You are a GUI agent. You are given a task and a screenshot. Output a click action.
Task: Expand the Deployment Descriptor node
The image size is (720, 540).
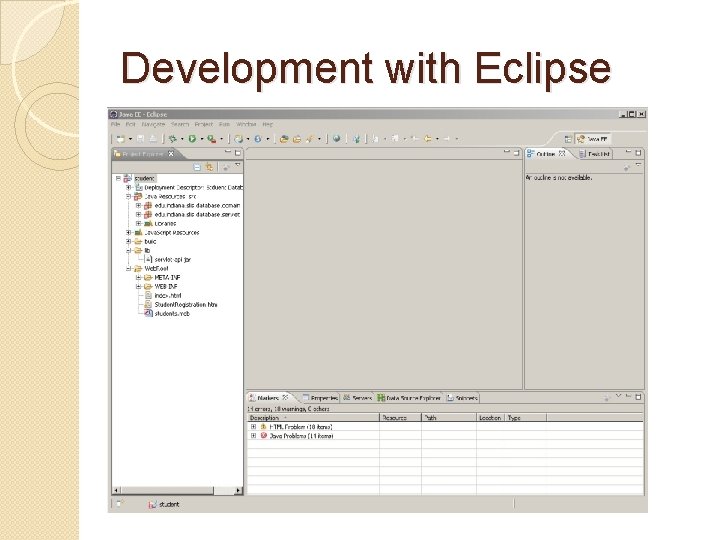tap(129, 187)
